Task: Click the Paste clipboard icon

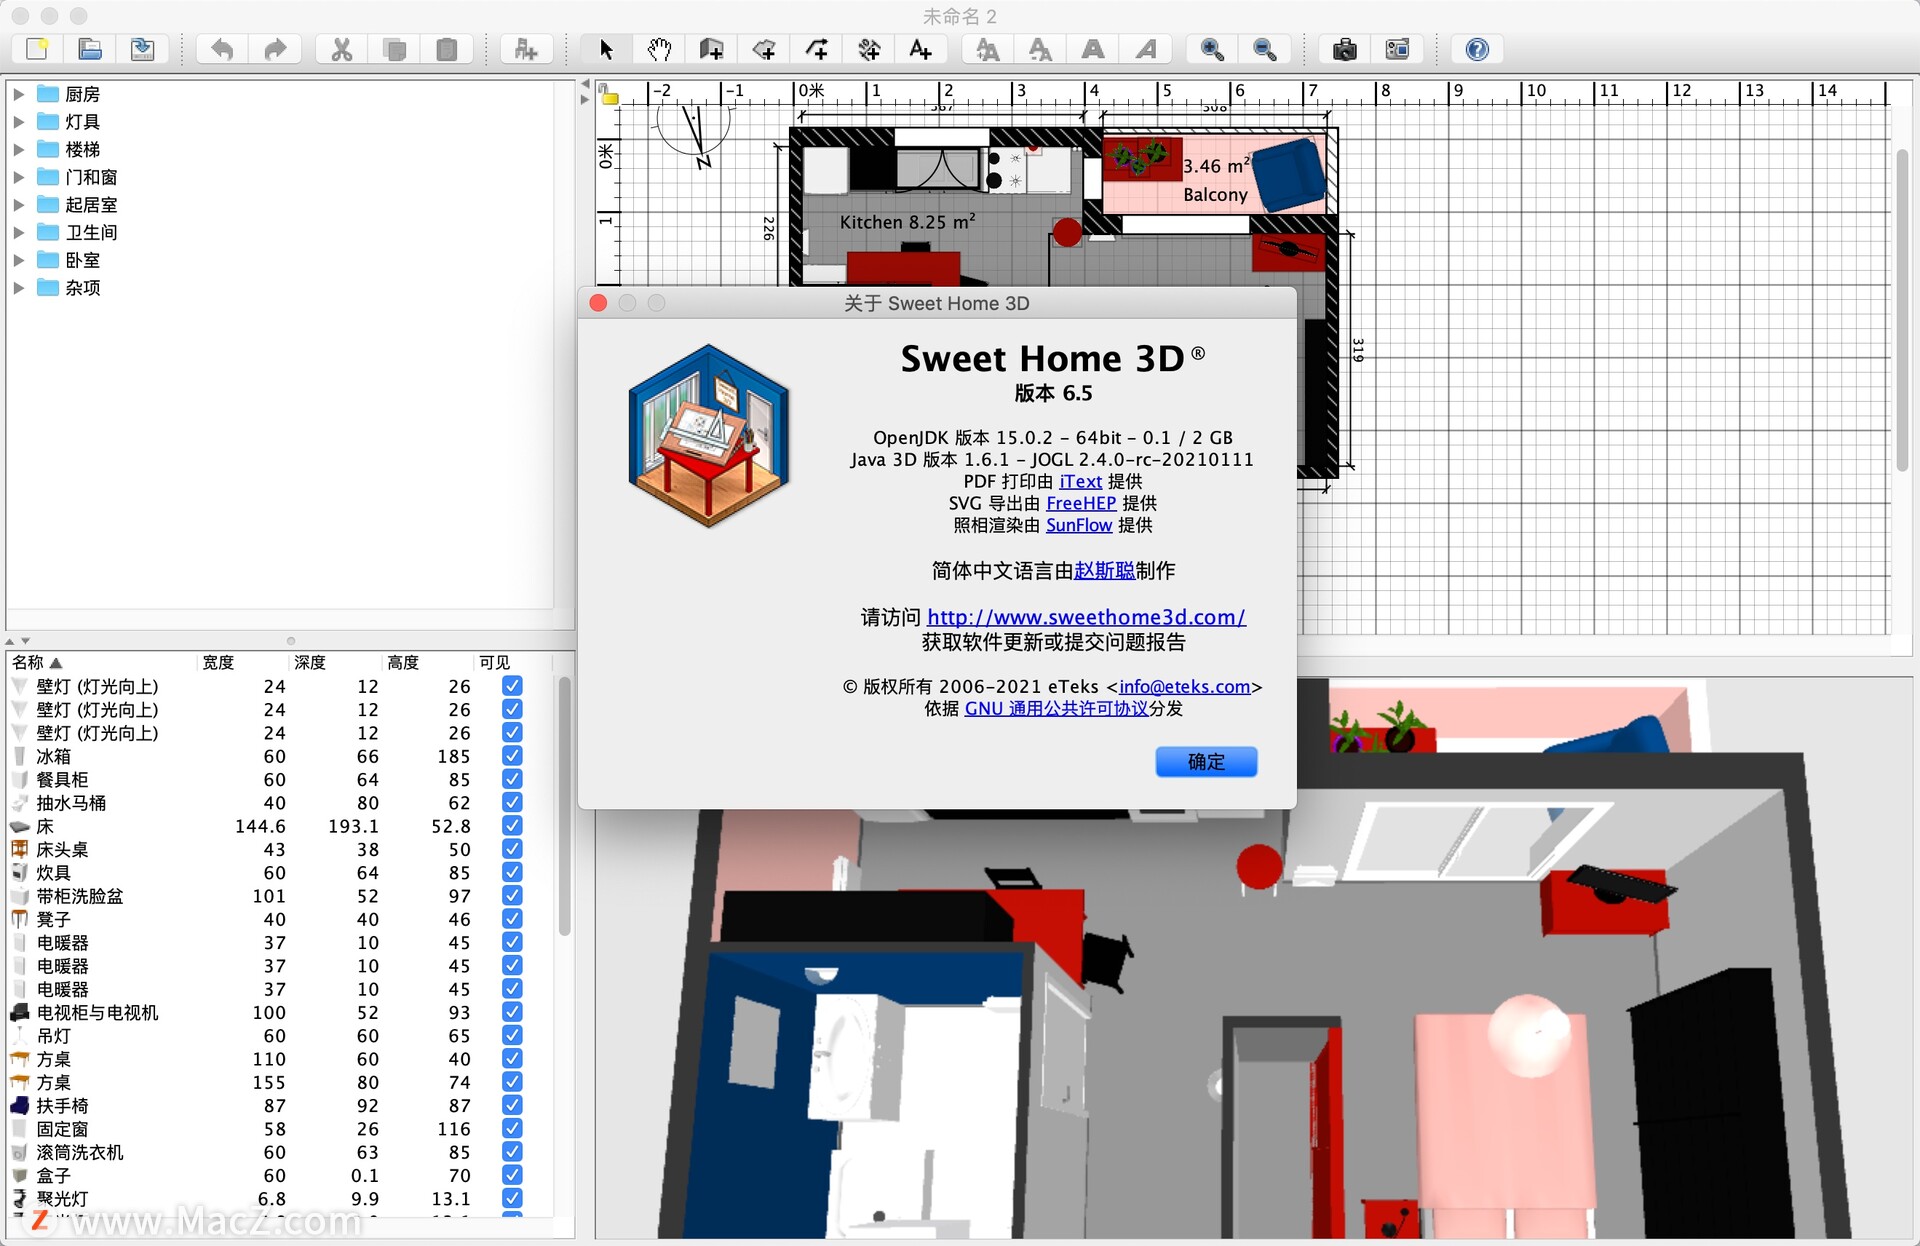Action: 447,49
